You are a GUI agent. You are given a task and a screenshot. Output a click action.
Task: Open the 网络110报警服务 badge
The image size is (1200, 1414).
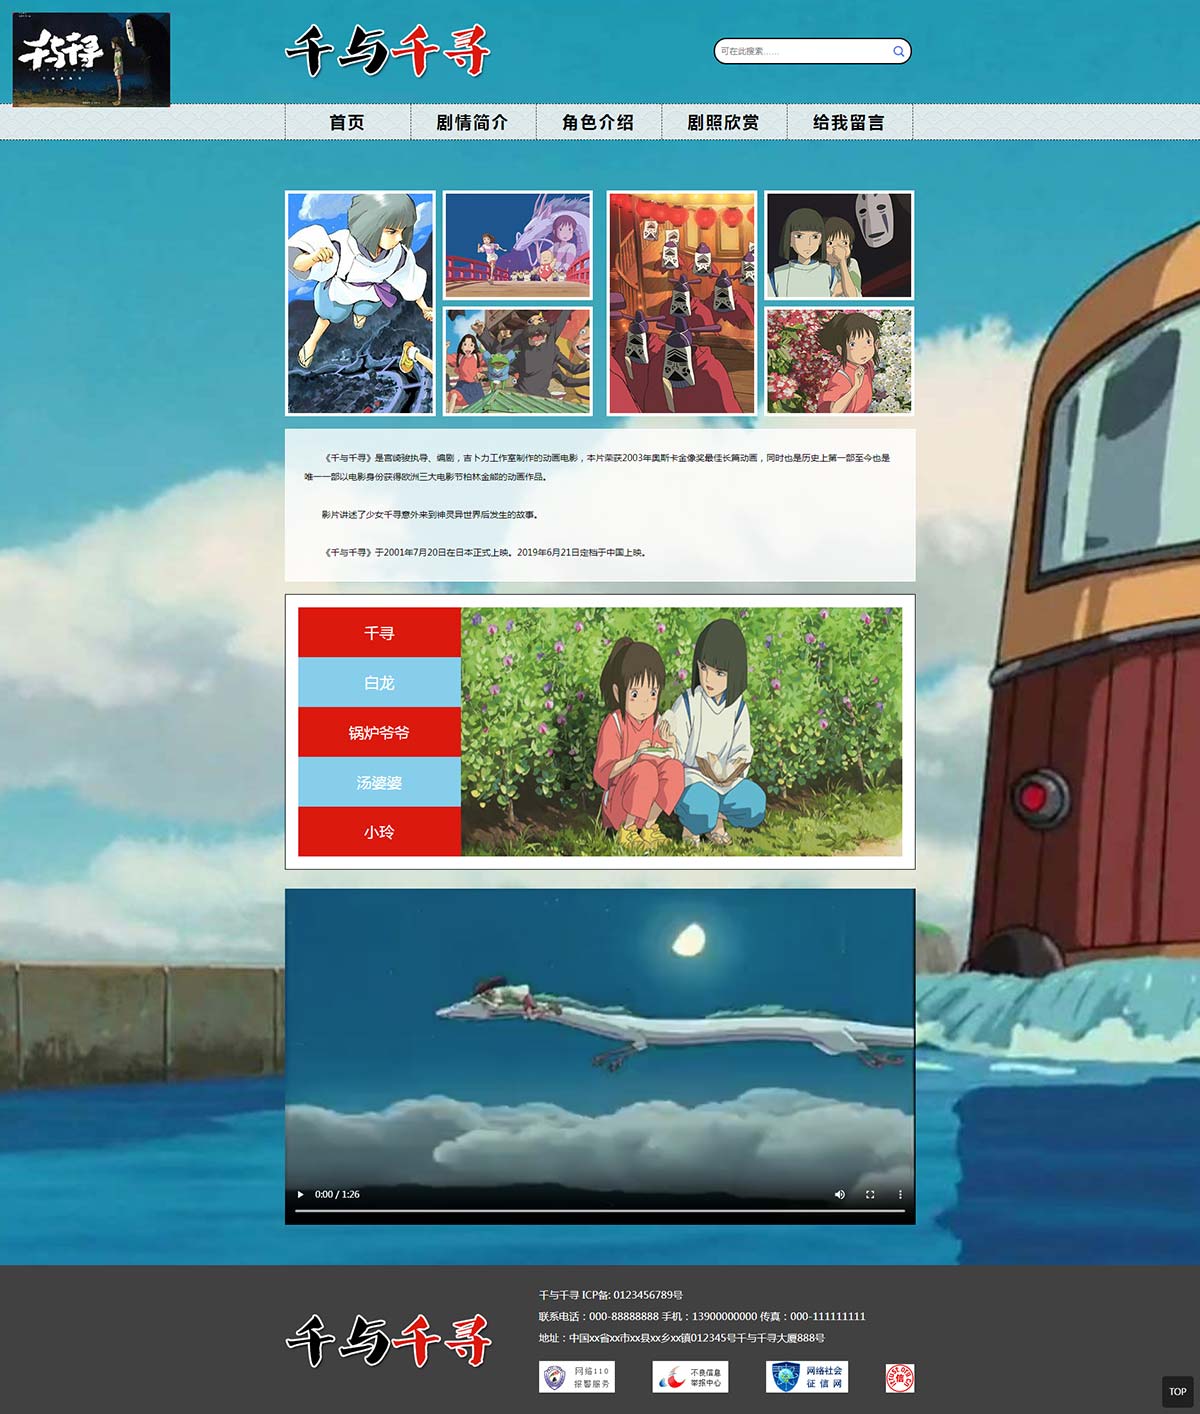(577, 1377)
